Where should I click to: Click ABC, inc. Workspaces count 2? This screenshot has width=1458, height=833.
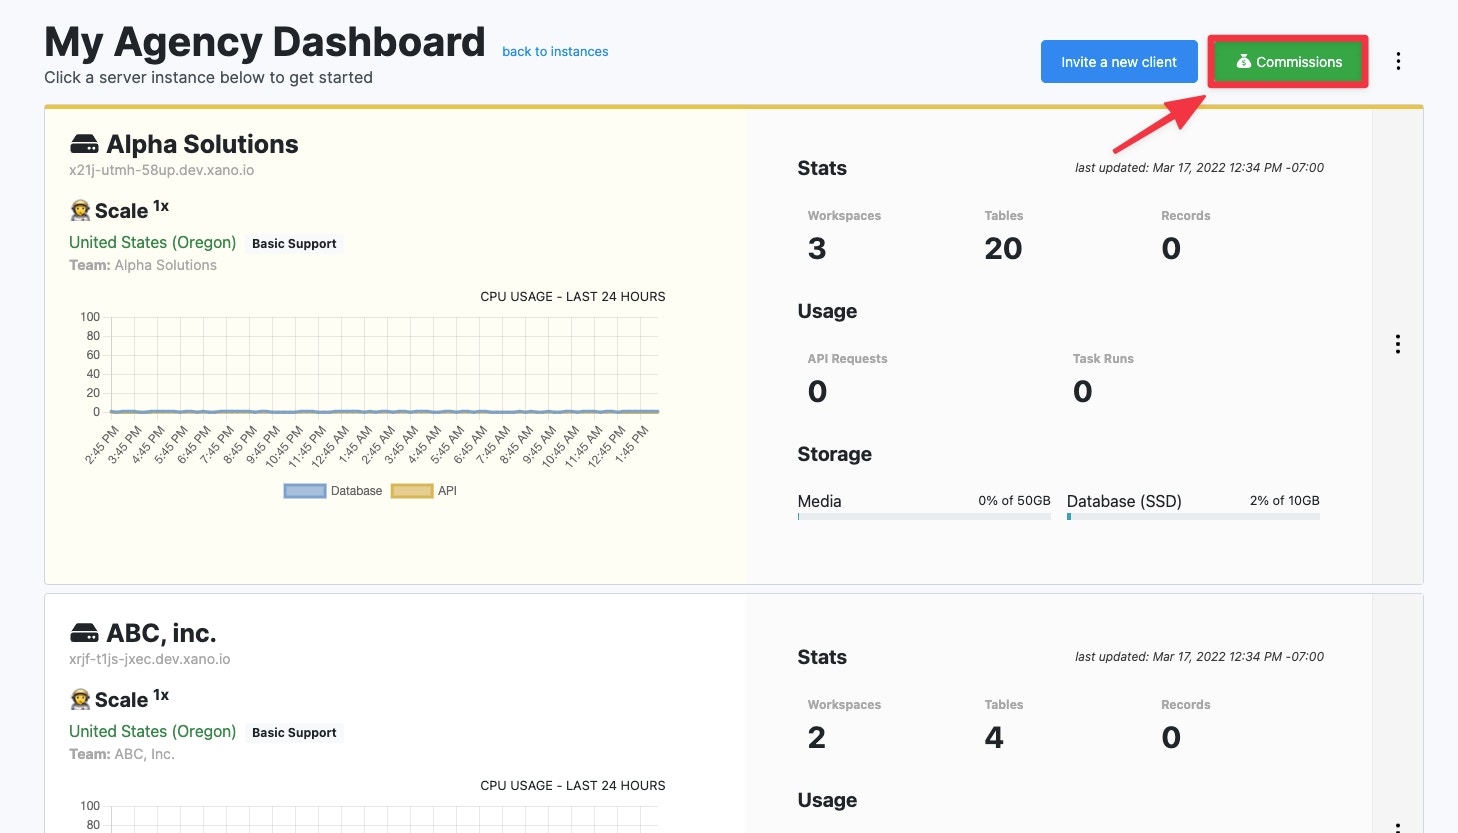pyautogui.click(x=817, y=738)
